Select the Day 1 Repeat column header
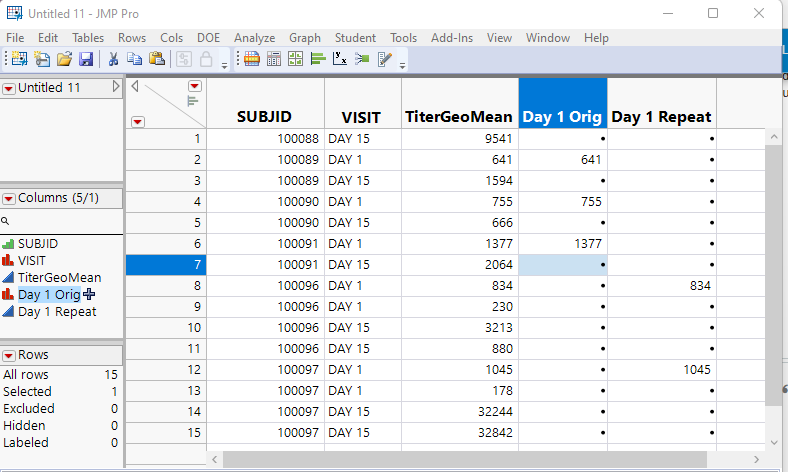 pyautogui.click(x=662, y=104)
